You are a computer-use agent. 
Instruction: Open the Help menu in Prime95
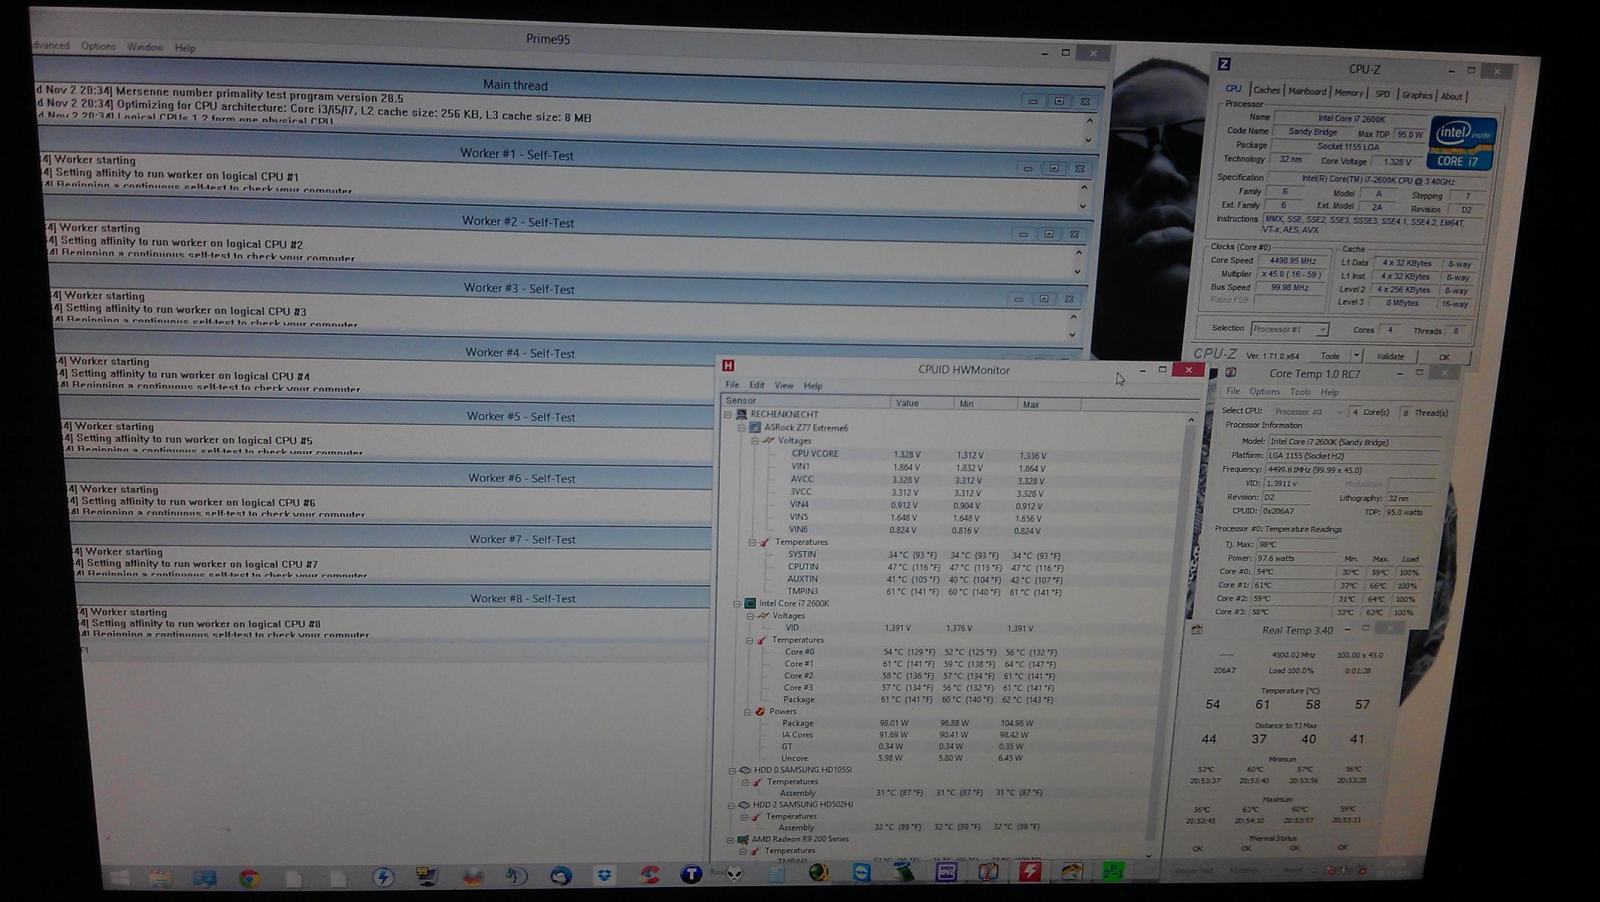185,48
